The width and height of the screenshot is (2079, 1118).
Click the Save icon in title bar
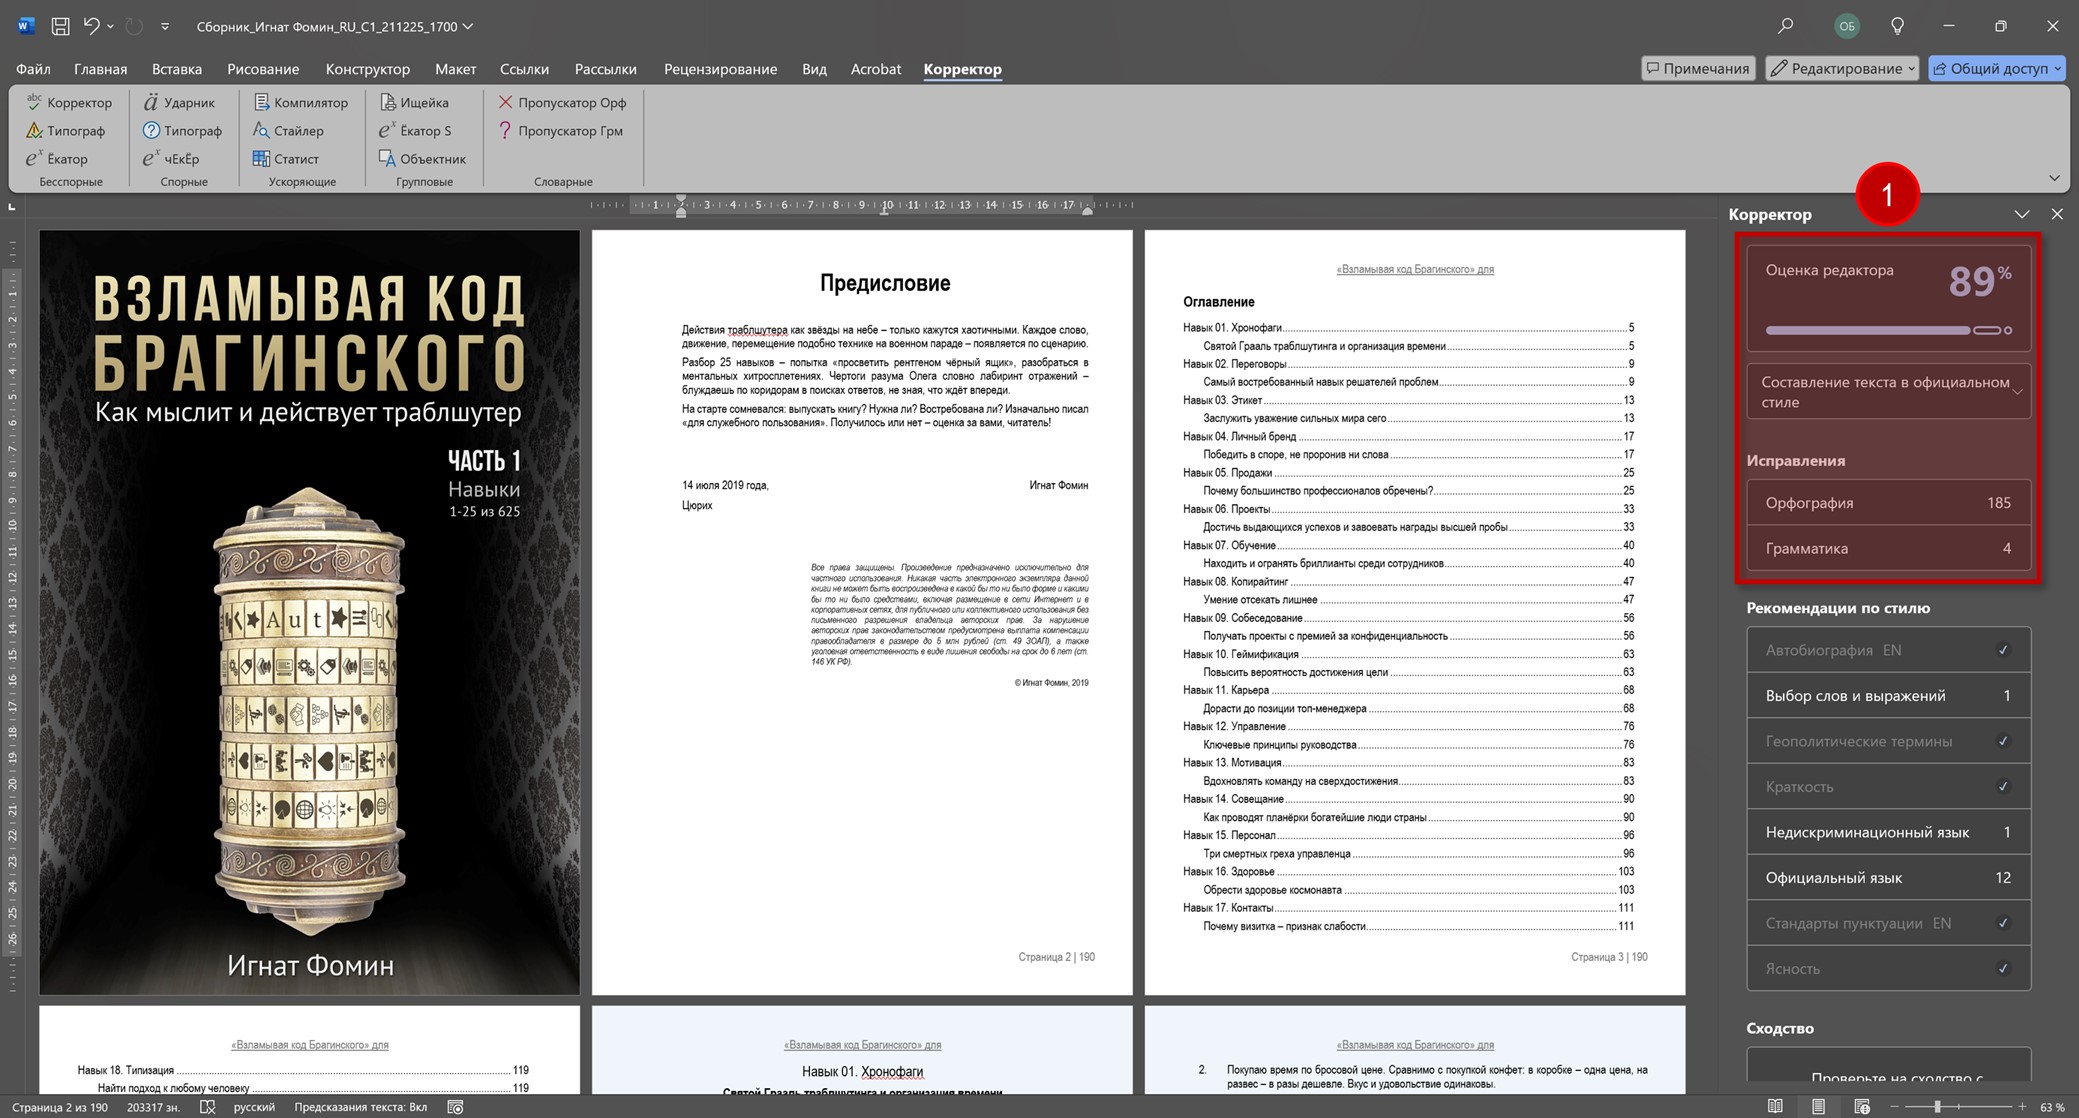coord(60,26)
